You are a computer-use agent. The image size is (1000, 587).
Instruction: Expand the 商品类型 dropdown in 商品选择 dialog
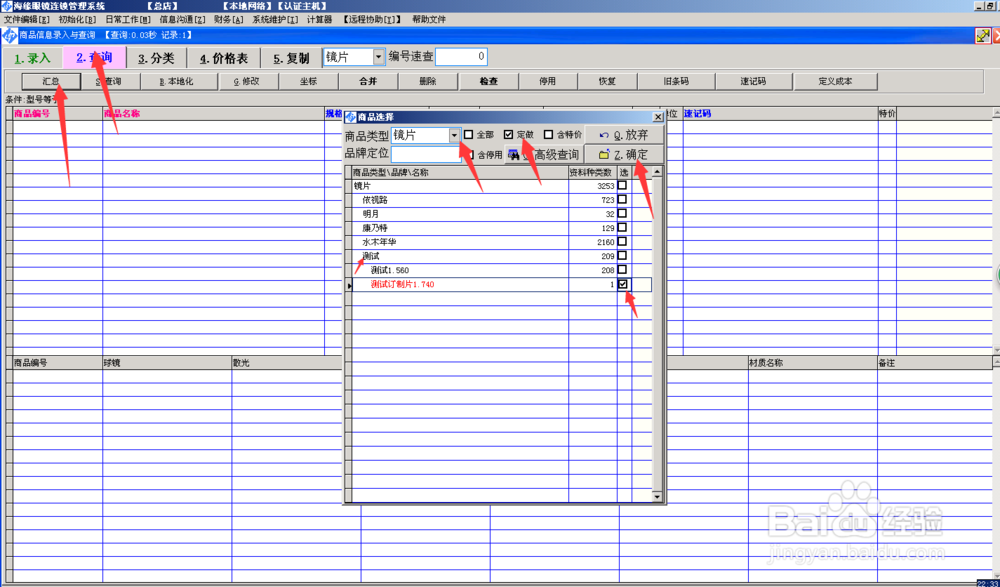click(454, 135)
